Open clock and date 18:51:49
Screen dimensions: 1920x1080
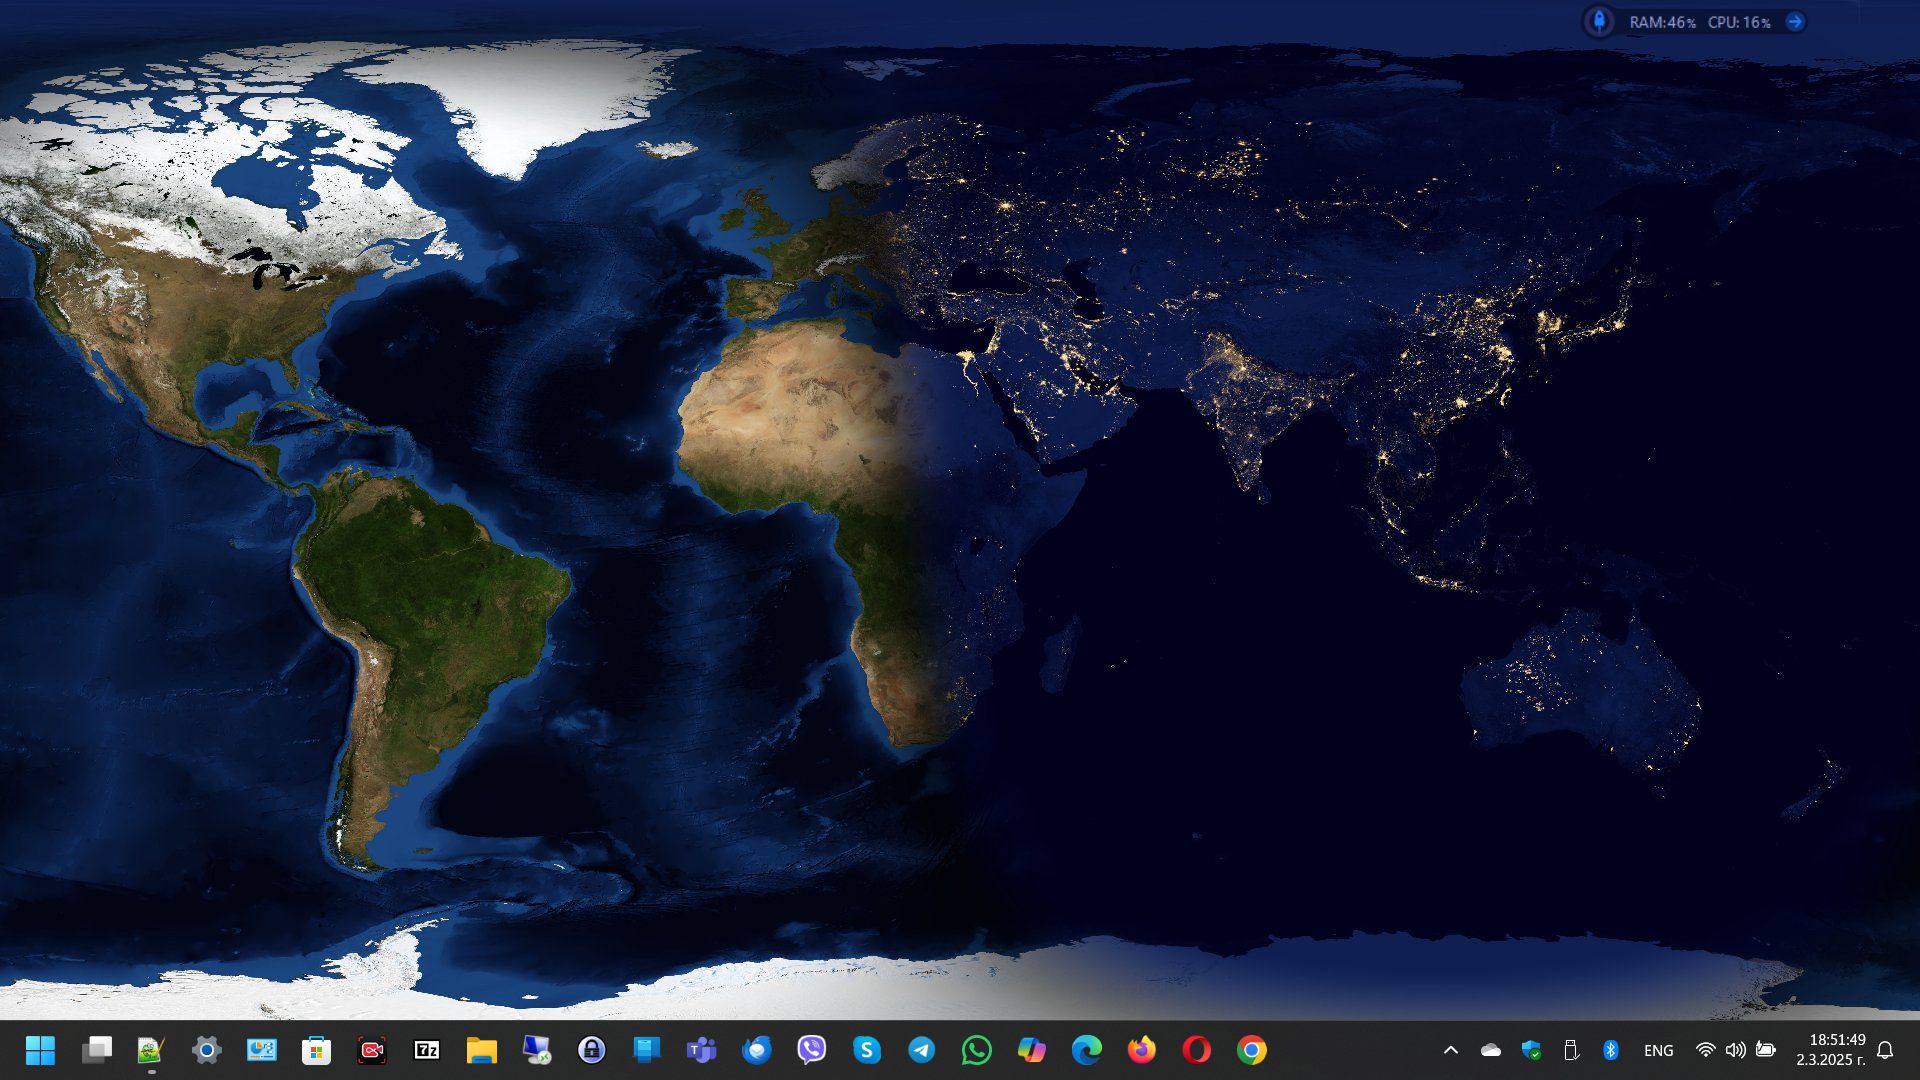tap(1831, 1050)
